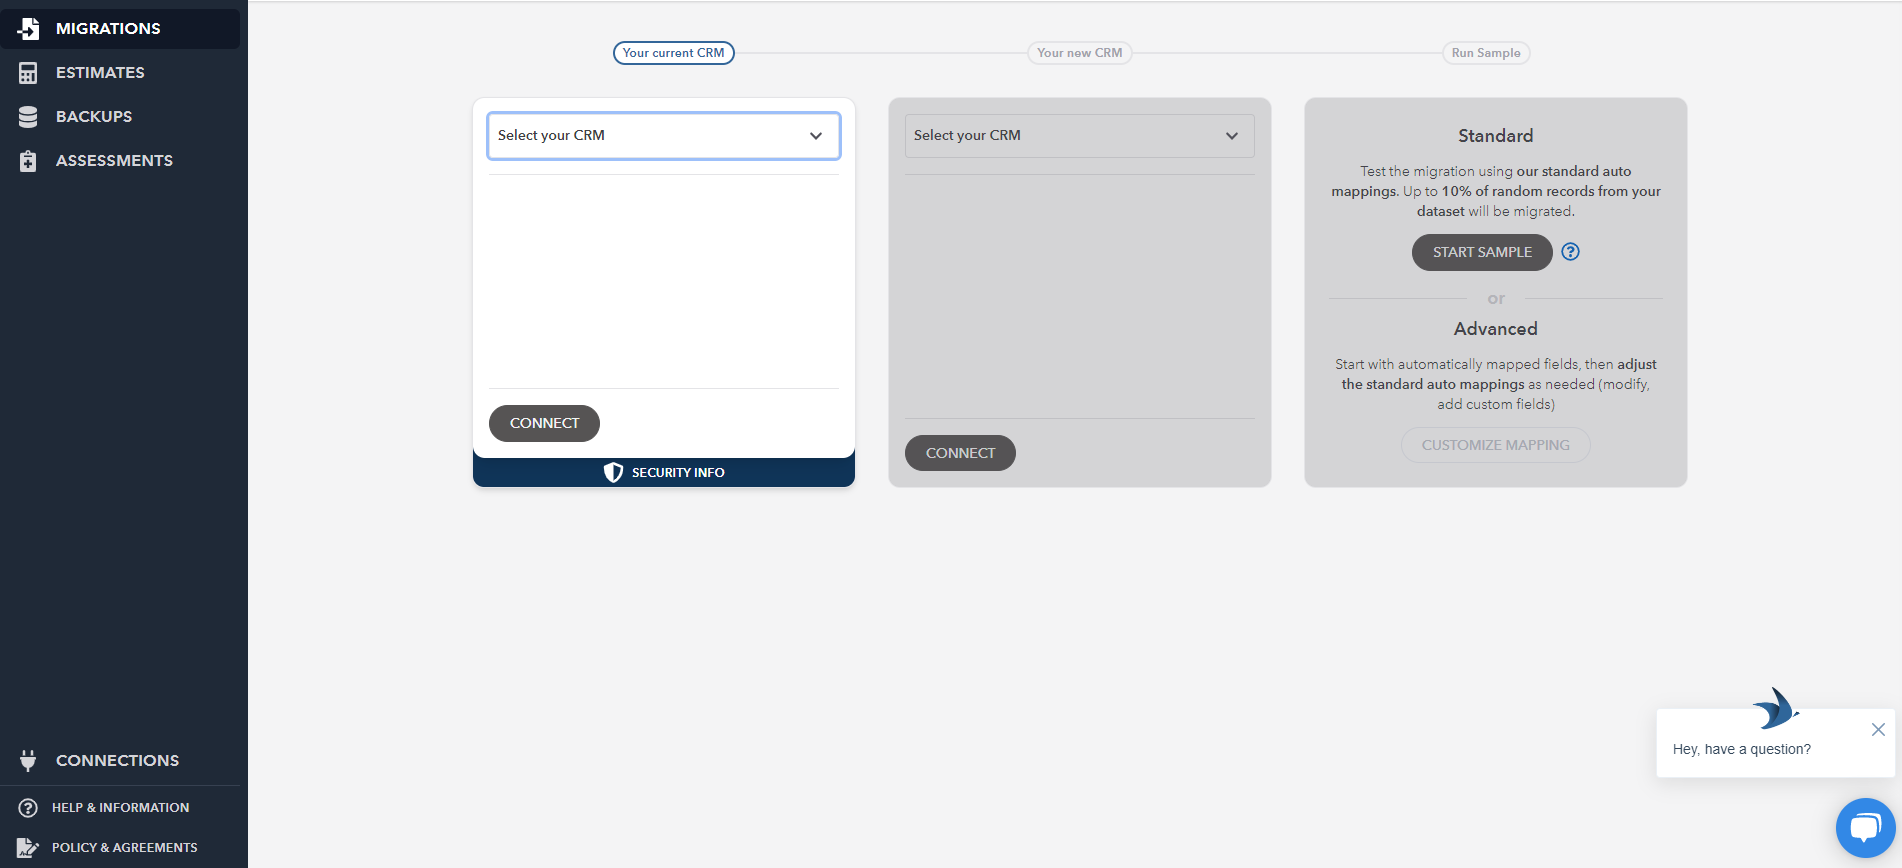Click the 'Standard' heading
Screen dimensions: 1902x868
pyautogui.click(x=1496, y=136)
